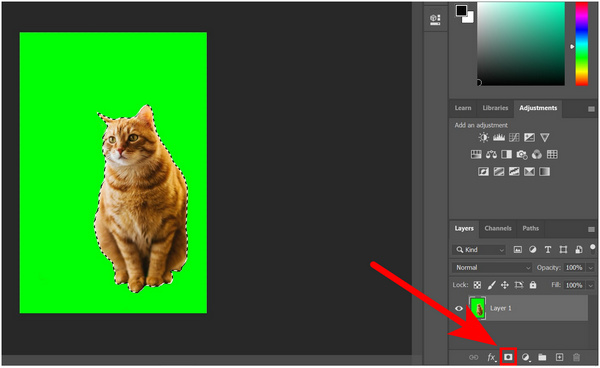Switch to the Learn tab

(x=463, y=108)
